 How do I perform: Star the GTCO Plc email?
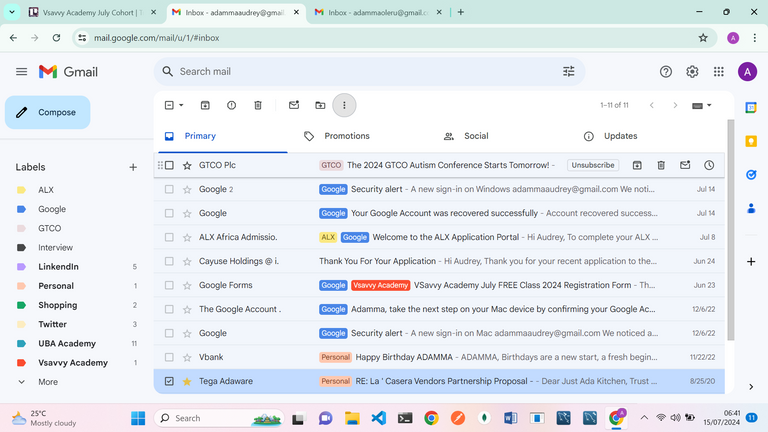click(x=187, y=166)
